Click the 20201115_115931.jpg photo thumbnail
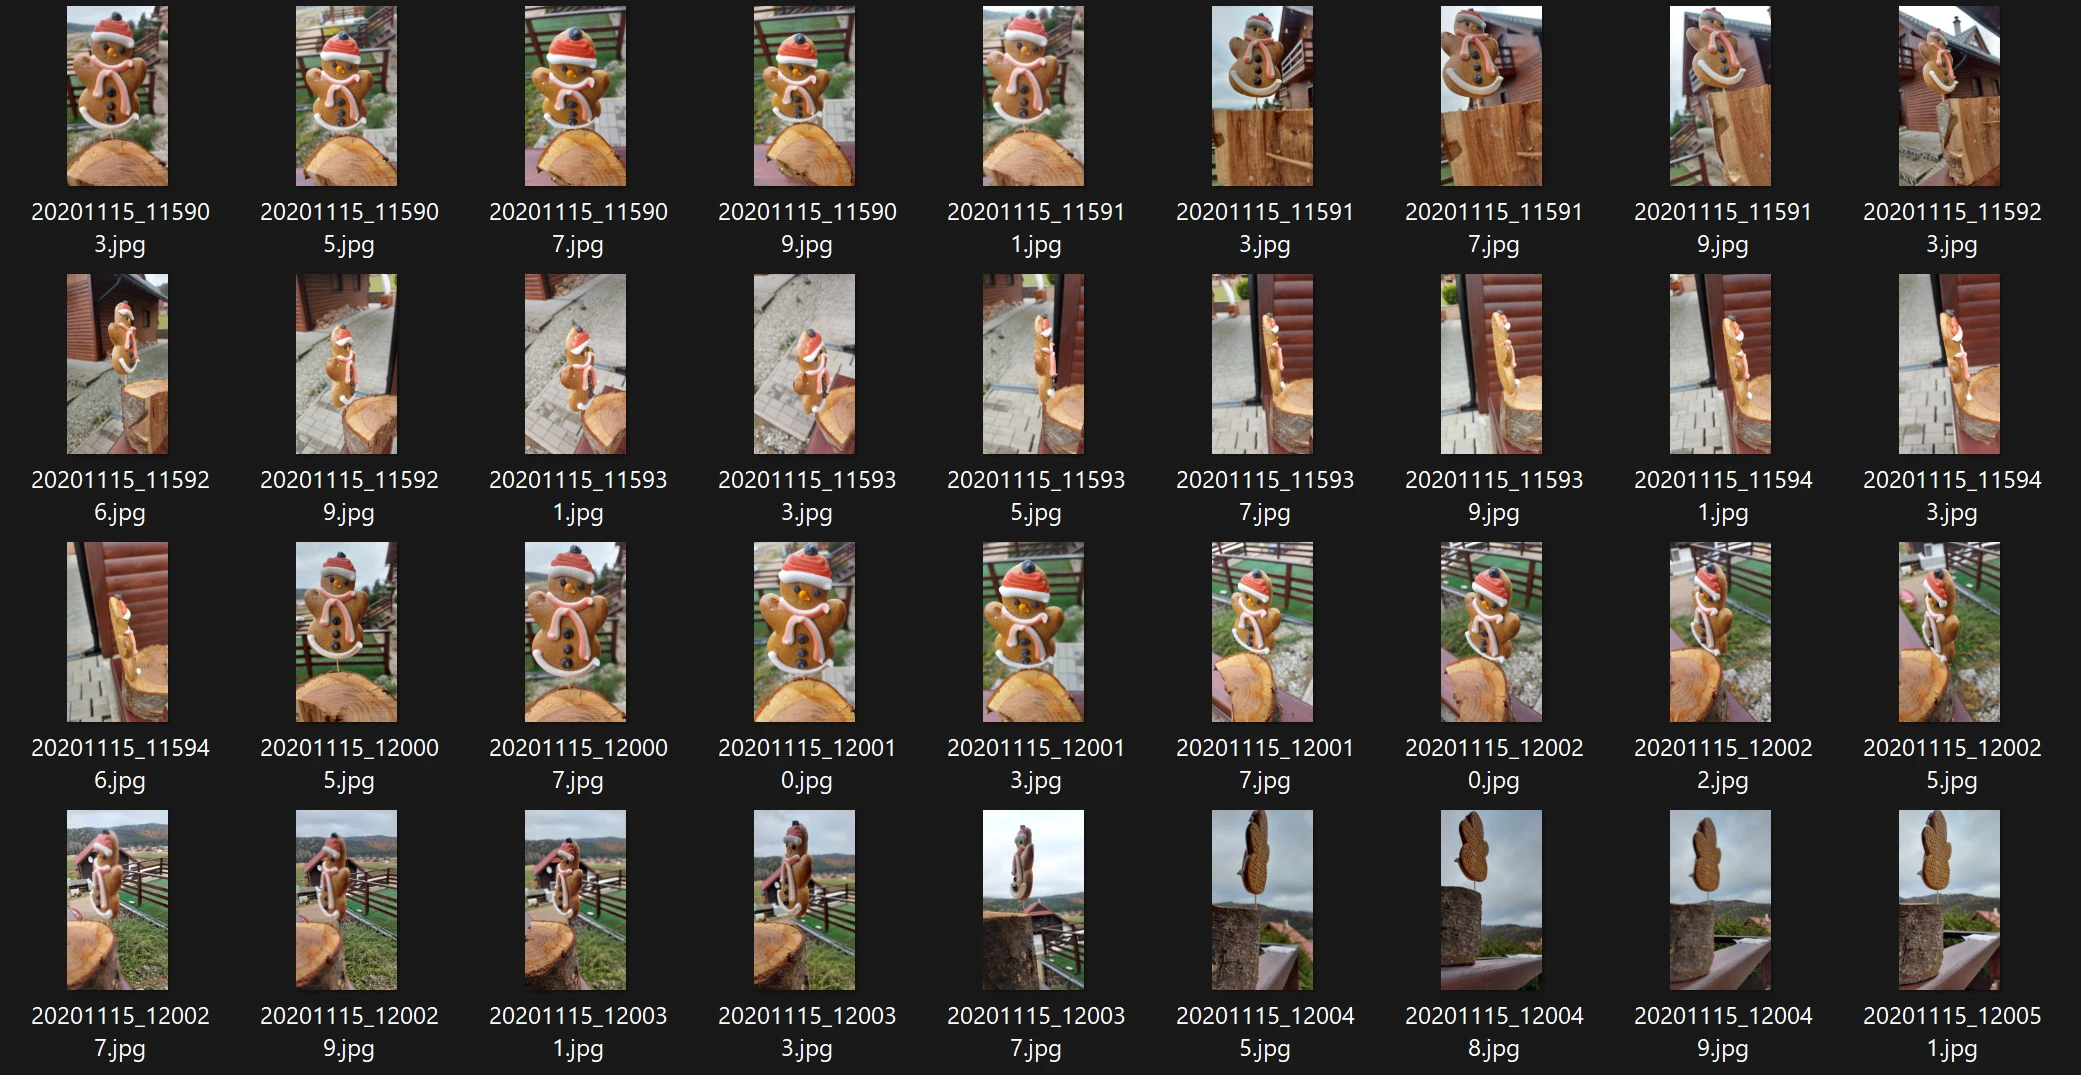Viewport: 2081px width, 1075px height. pos(575,364)
